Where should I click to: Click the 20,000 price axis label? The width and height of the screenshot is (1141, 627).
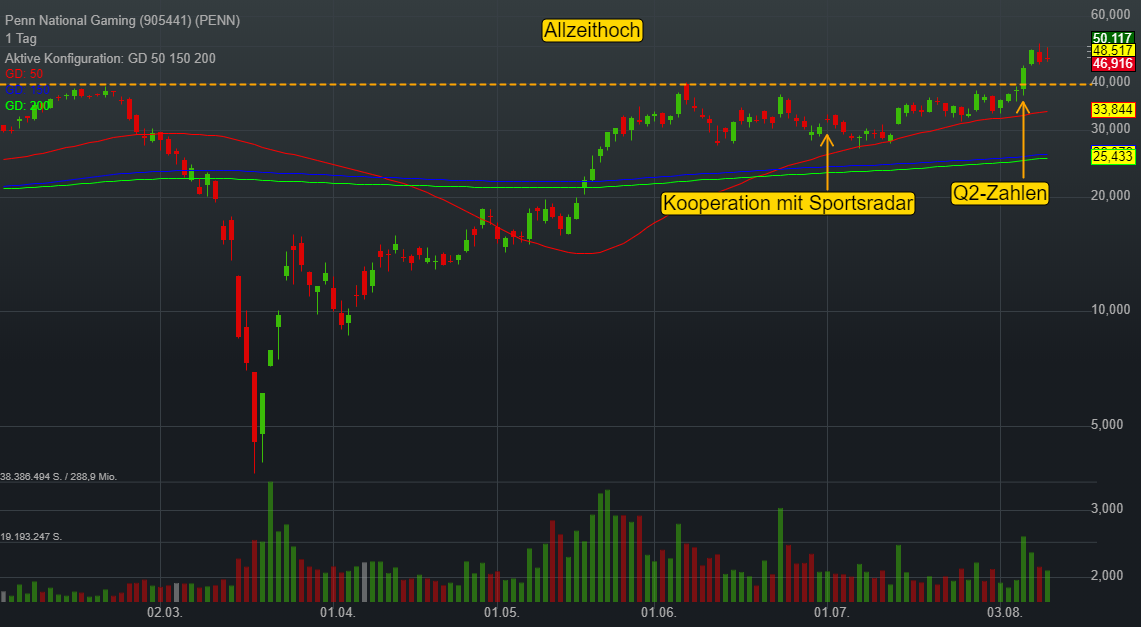coord(1111,195)
